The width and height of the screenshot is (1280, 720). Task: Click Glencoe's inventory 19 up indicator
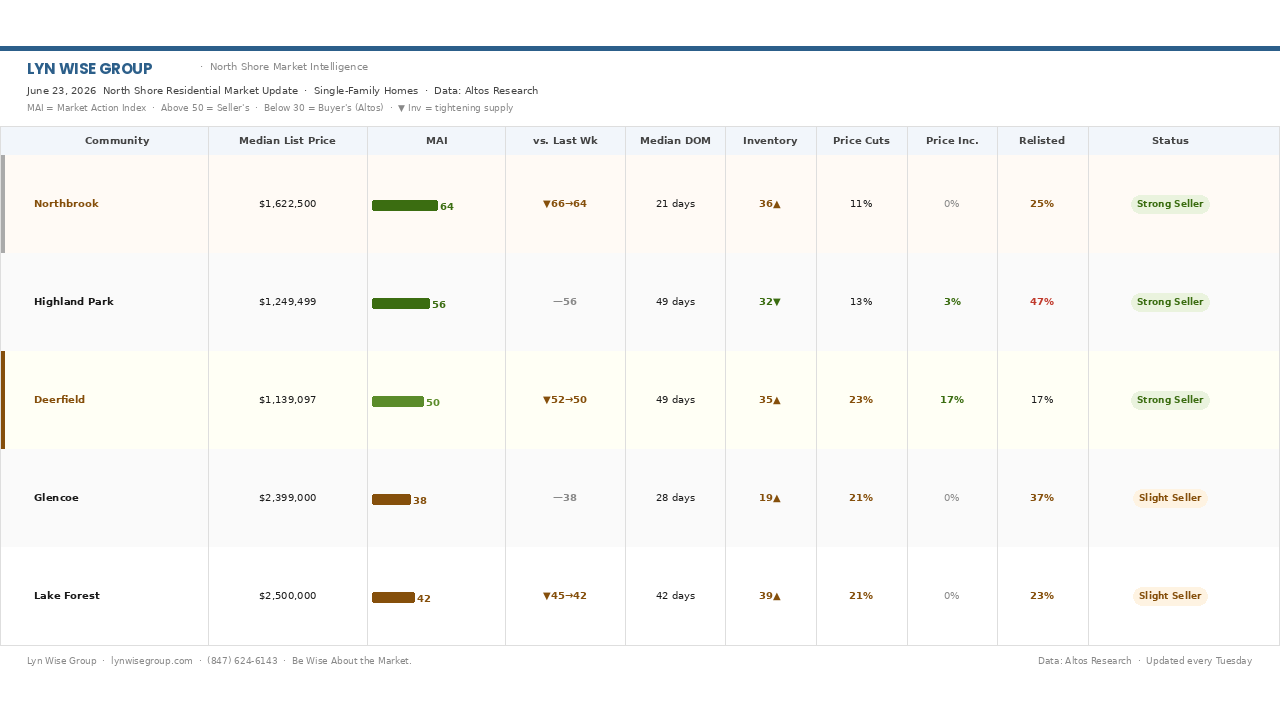tap(770, 498)
